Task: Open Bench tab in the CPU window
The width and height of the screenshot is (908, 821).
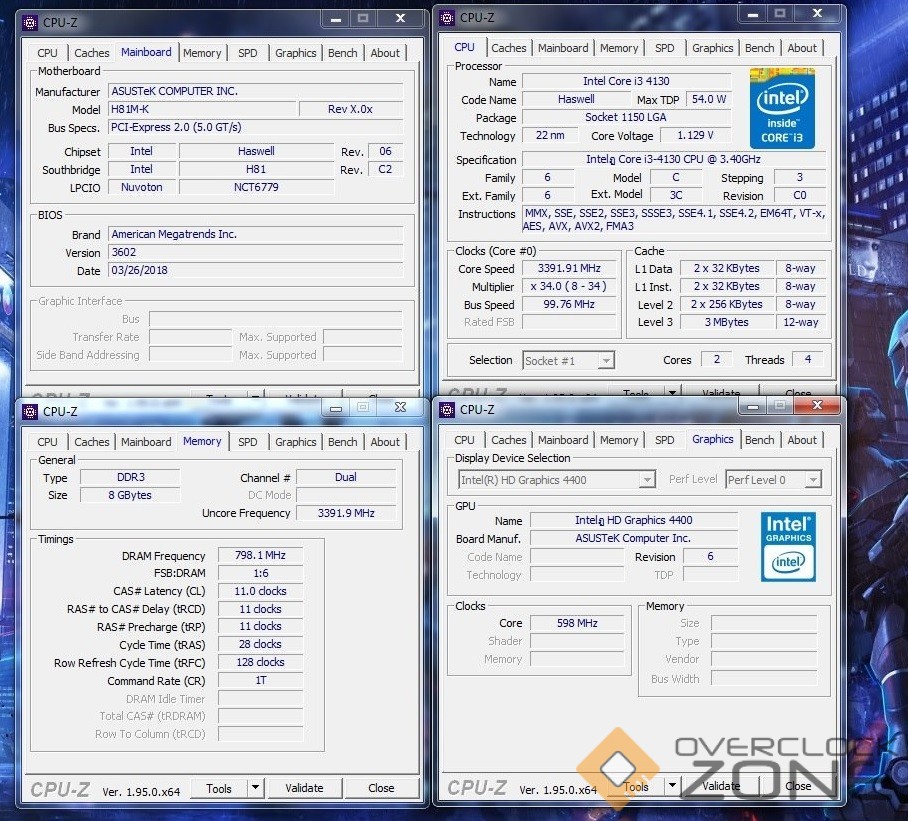Action: [759, 48]
